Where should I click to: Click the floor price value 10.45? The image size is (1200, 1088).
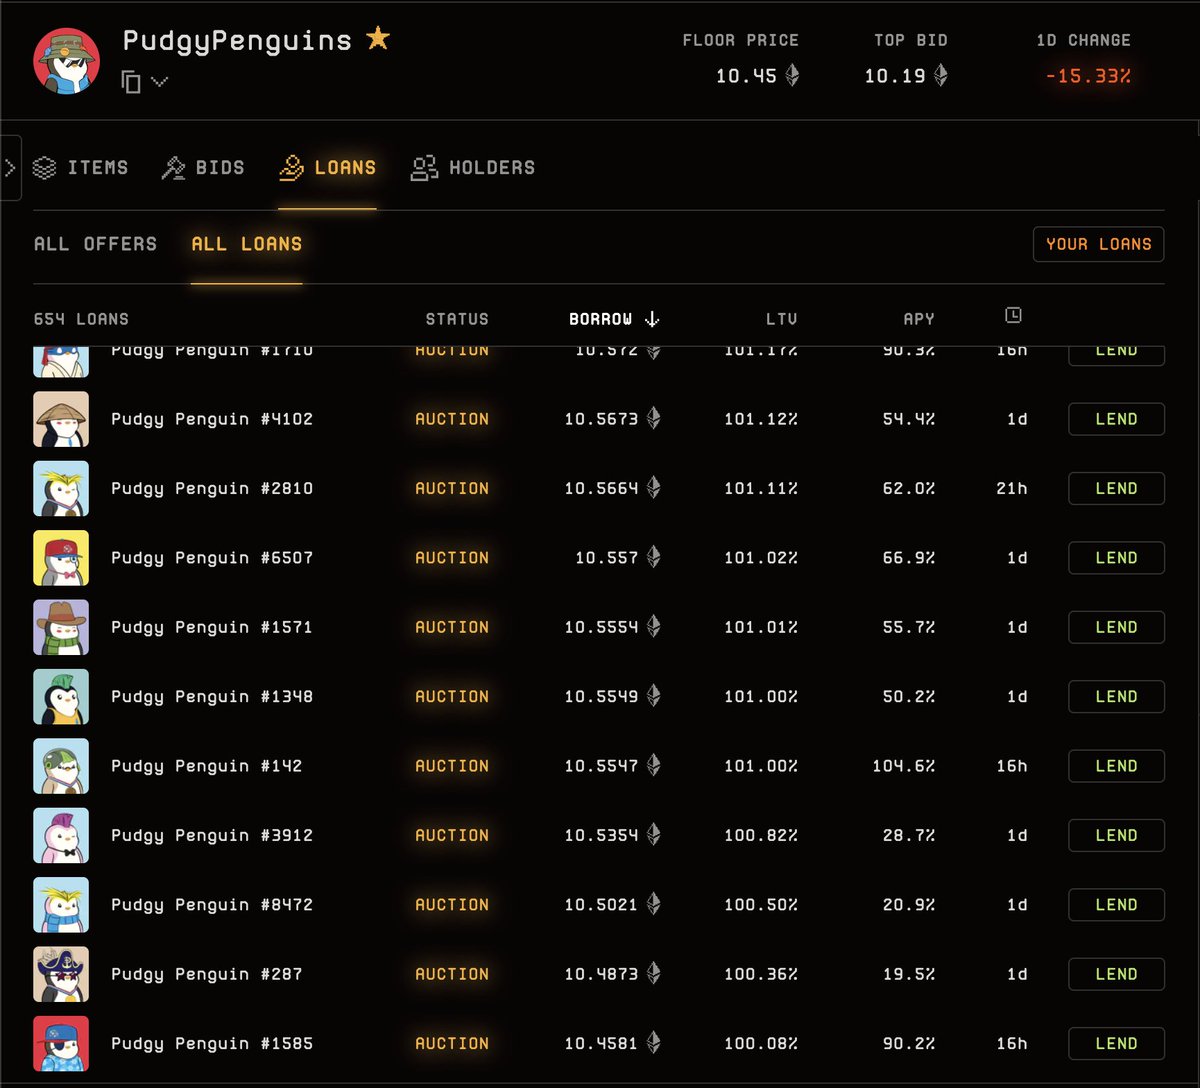[746, 76]
